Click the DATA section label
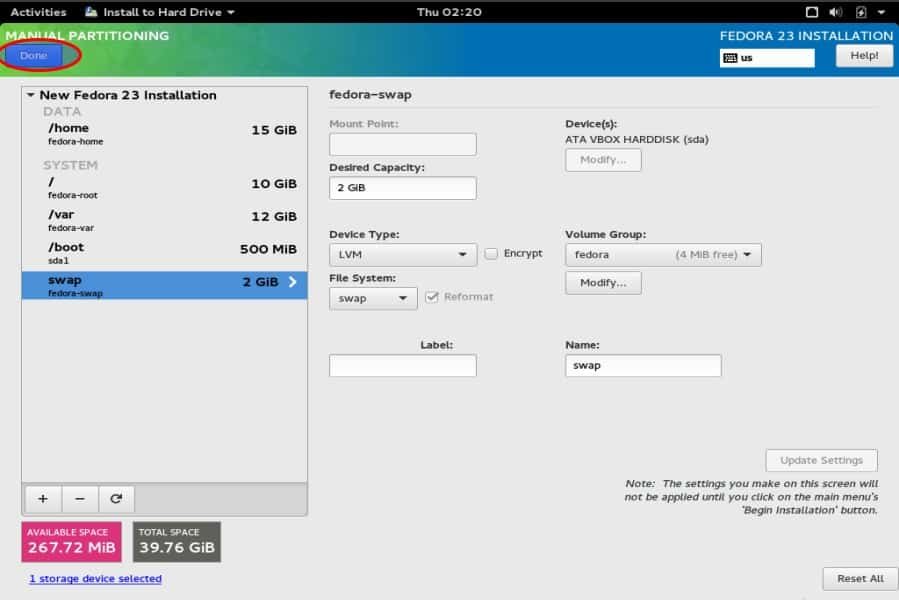899x600 pixels. tap(62, 111)
